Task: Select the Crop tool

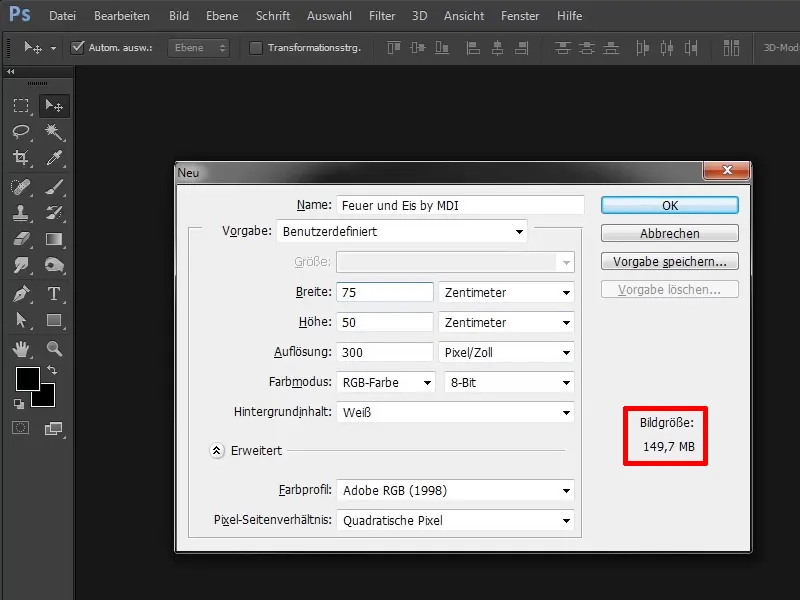Action: click(22, 157)
